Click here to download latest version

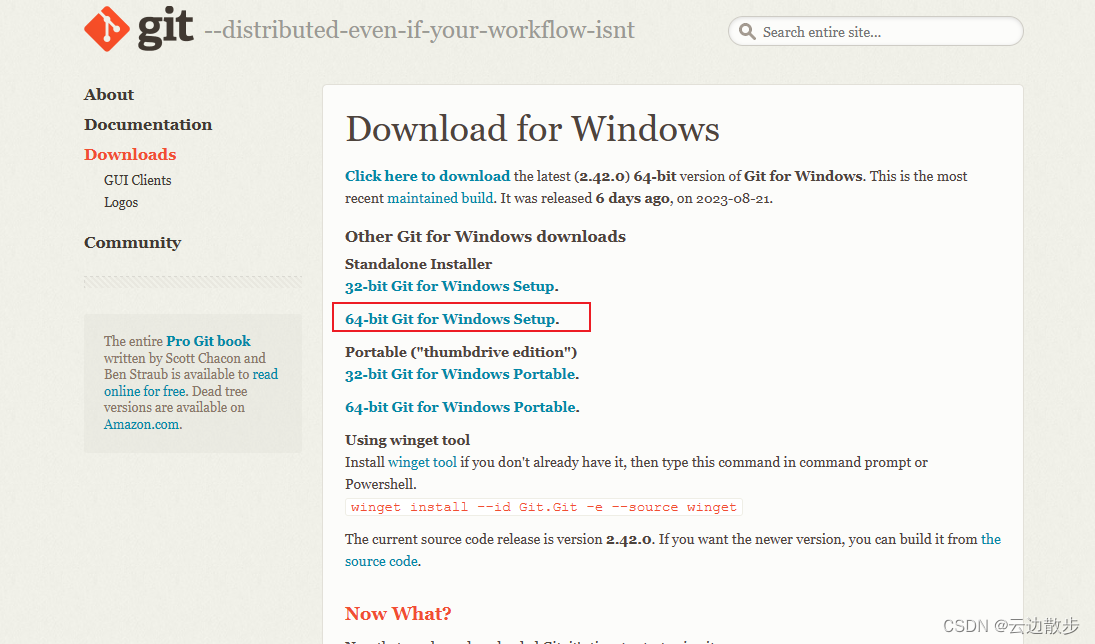click(x=427, y=176)
